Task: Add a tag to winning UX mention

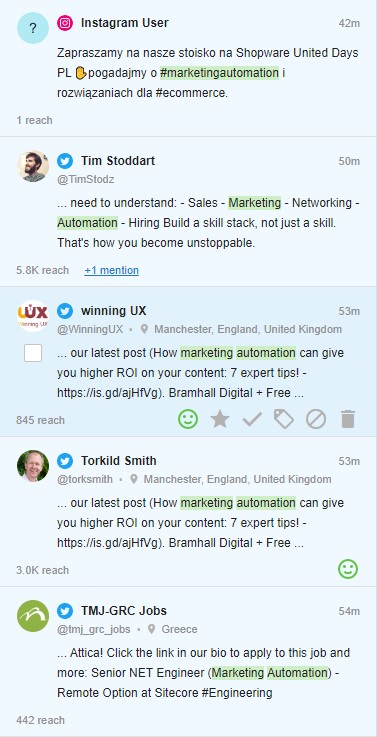Action: [284, 419]
